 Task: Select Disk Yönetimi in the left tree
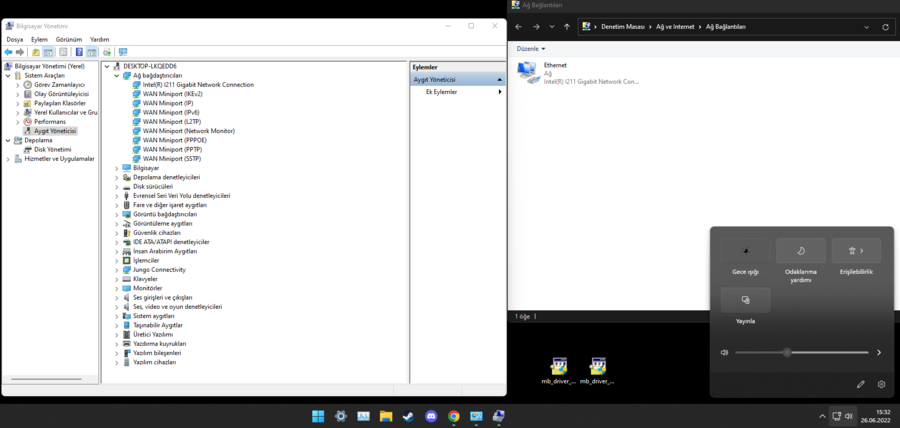pyautogui.click(x=52, y=149)
